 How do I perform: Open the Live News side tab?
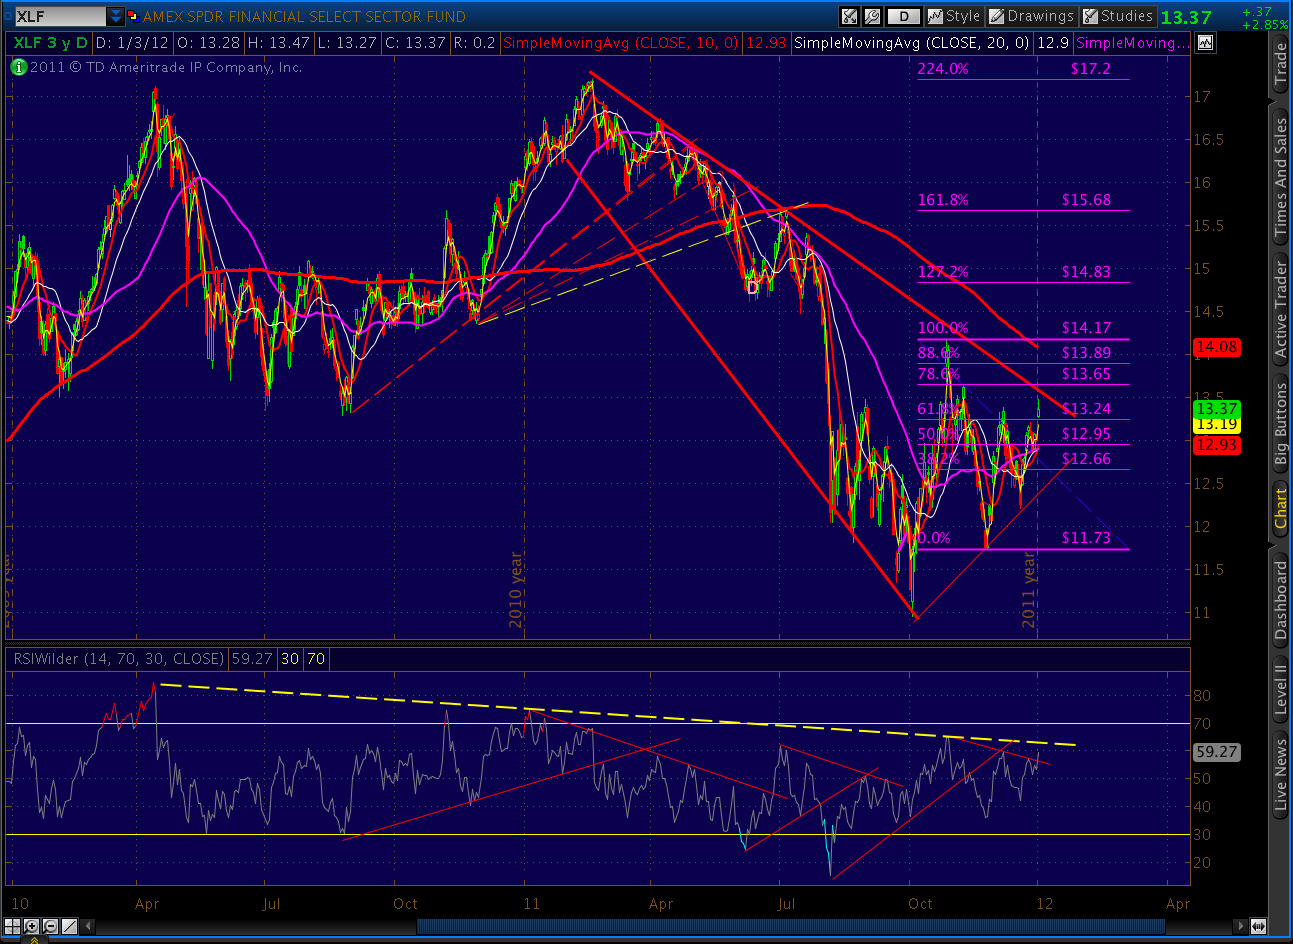point(1280,772)
